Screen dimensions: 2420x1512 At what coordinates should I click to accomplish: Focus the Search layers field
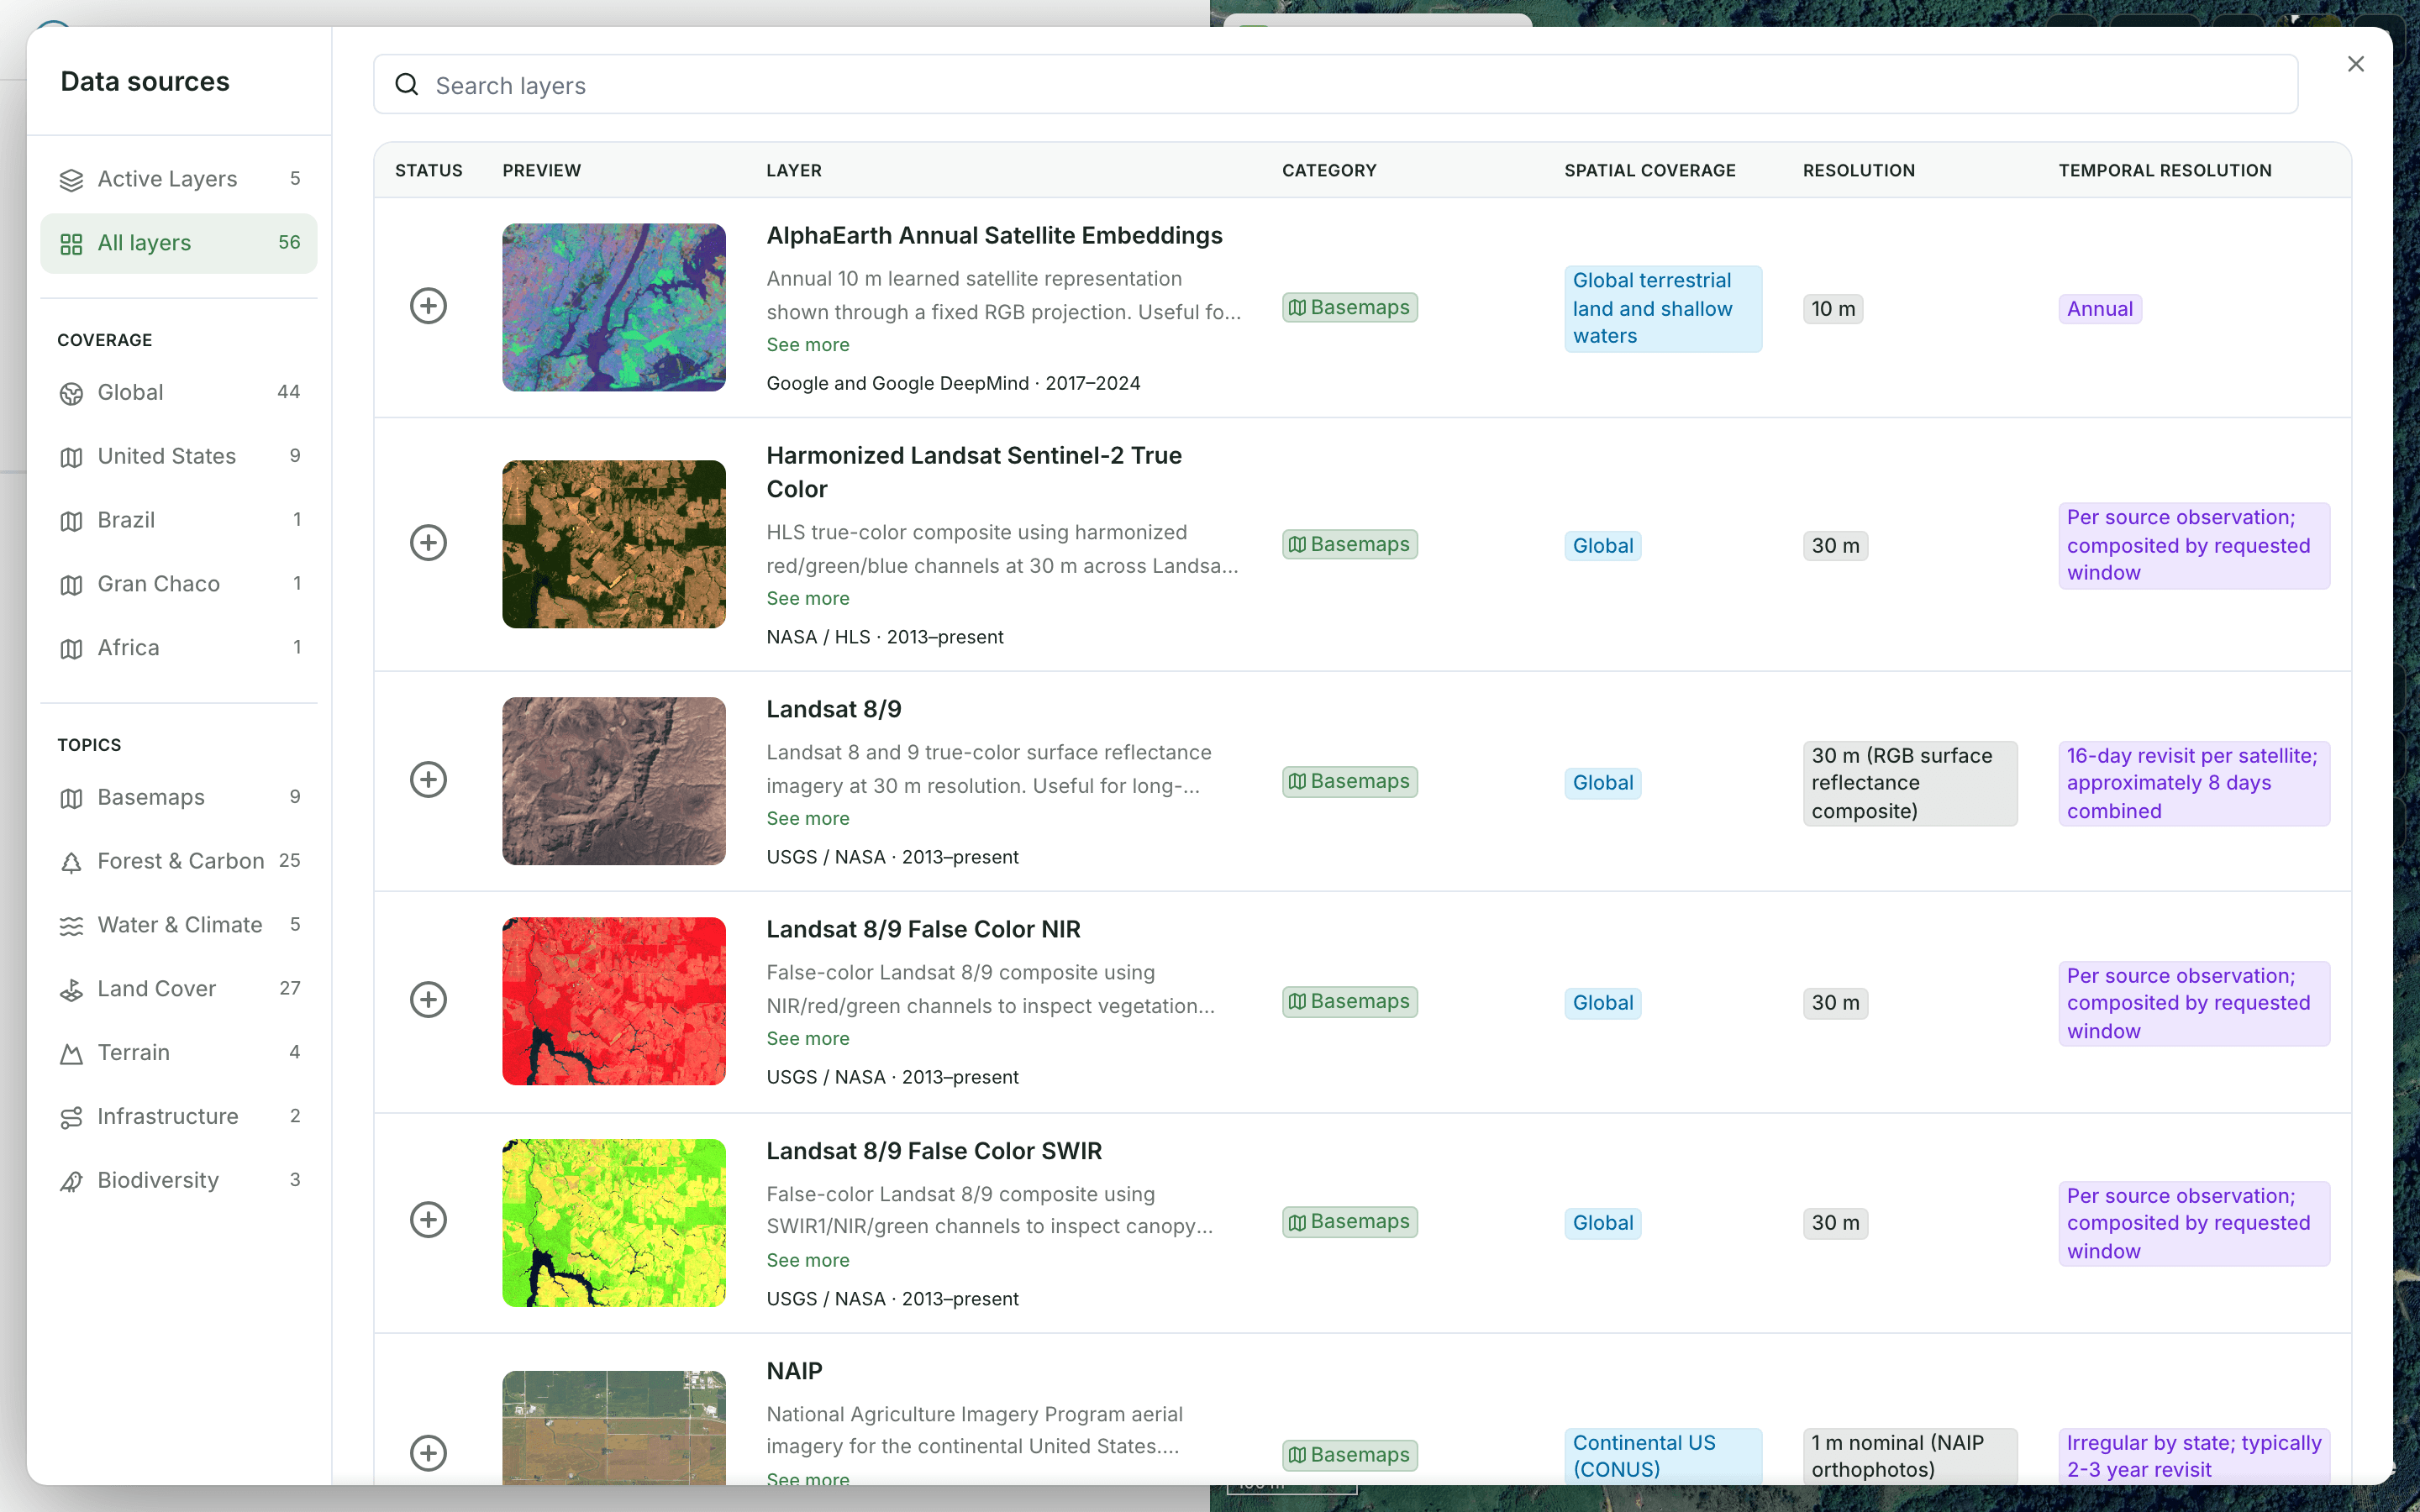click(1335, 85)
